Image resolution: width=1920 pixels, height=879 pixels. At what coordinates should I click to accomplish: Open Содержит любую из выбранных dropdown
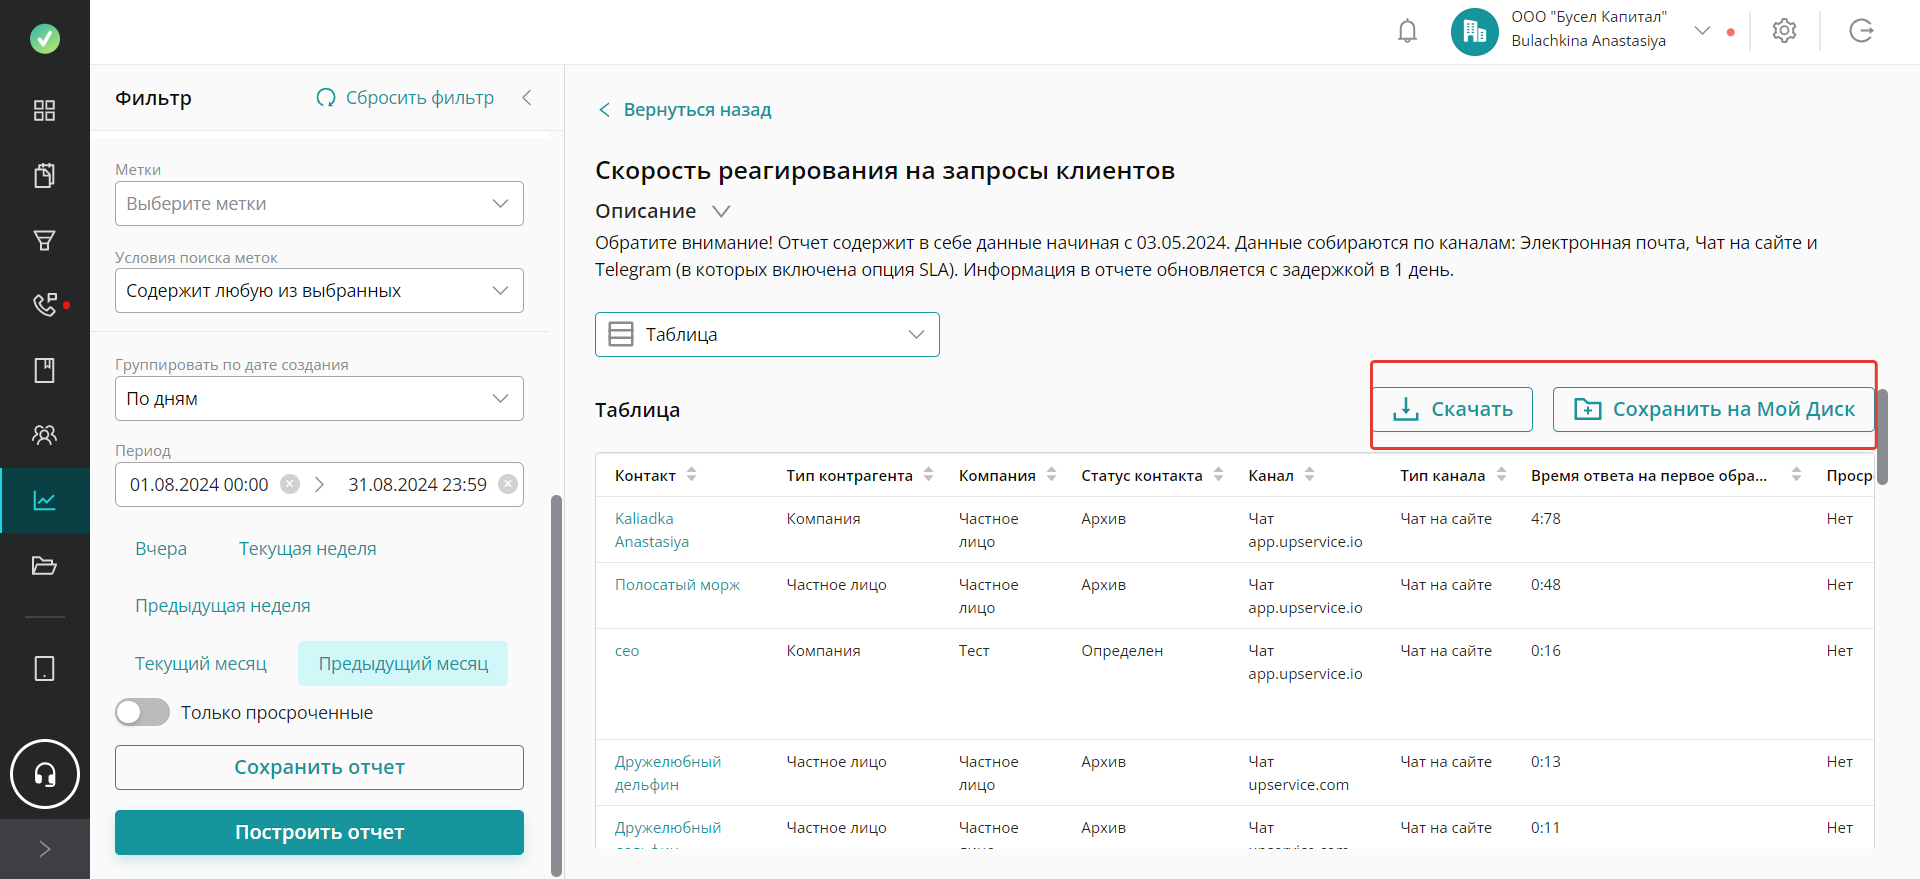[x=319, y=290]
